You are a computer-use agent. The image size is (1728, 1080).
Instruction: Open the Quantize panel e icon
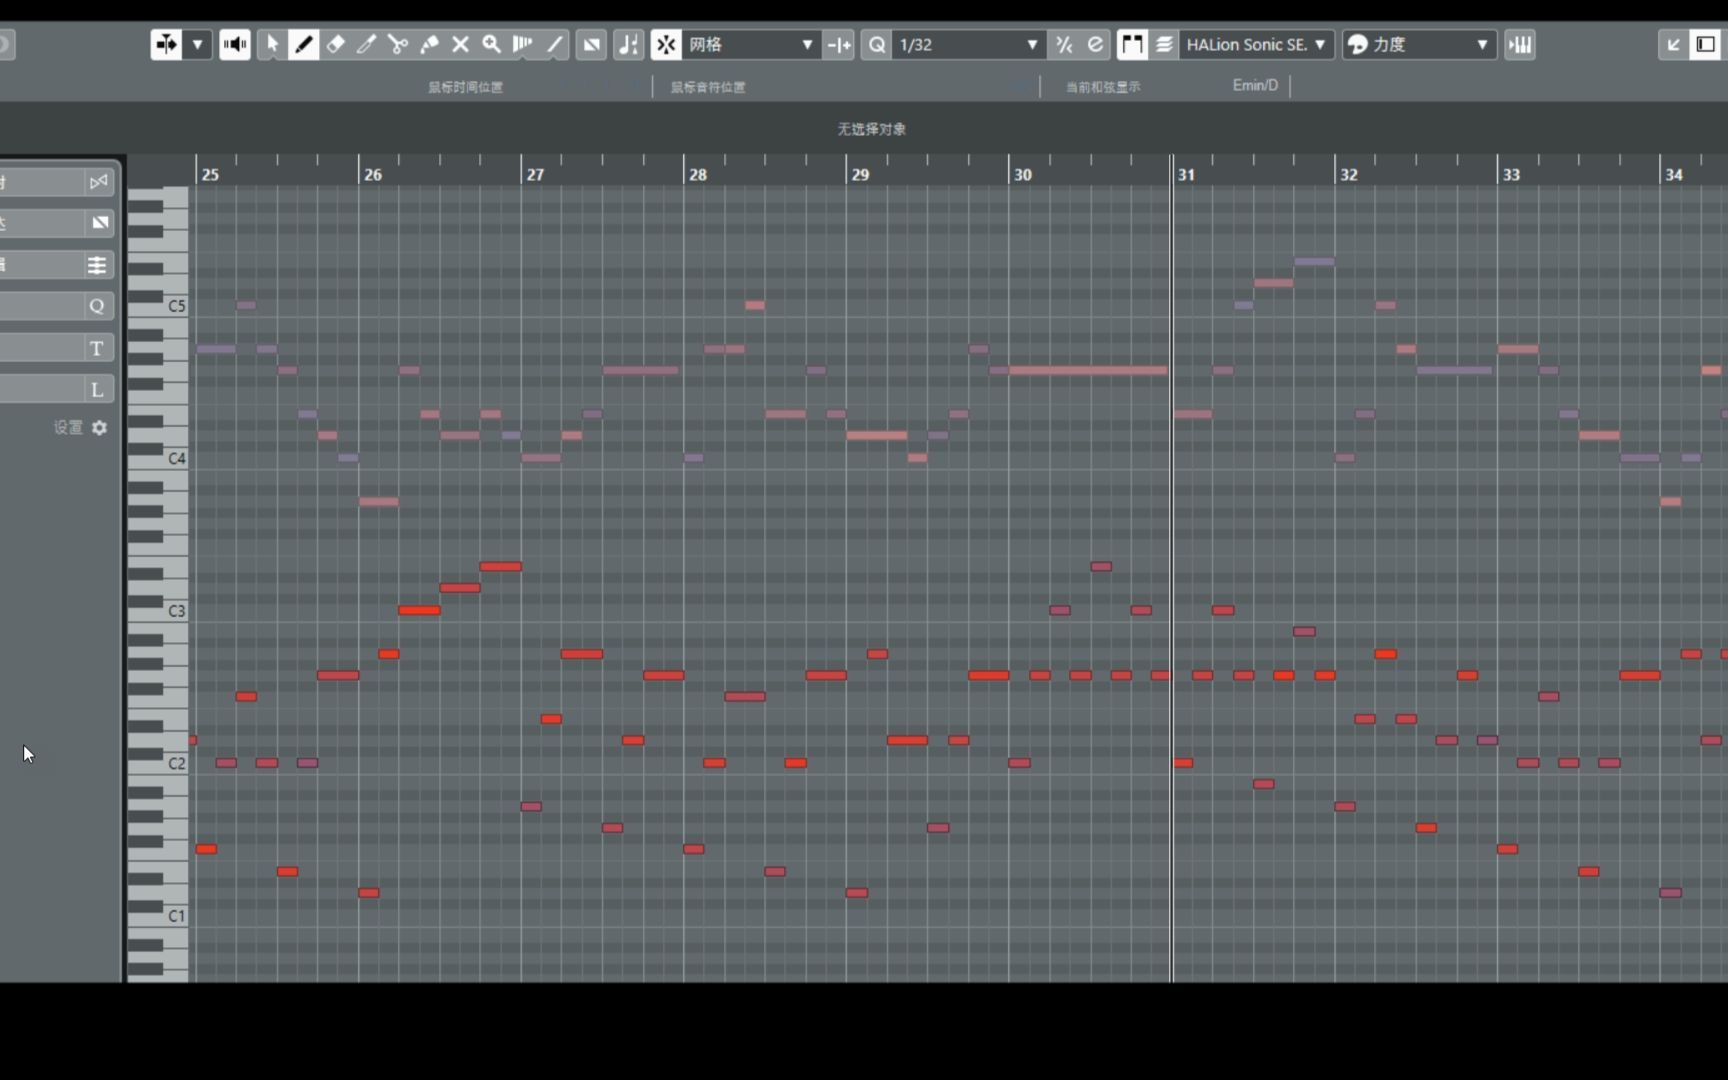[1095, 44]
